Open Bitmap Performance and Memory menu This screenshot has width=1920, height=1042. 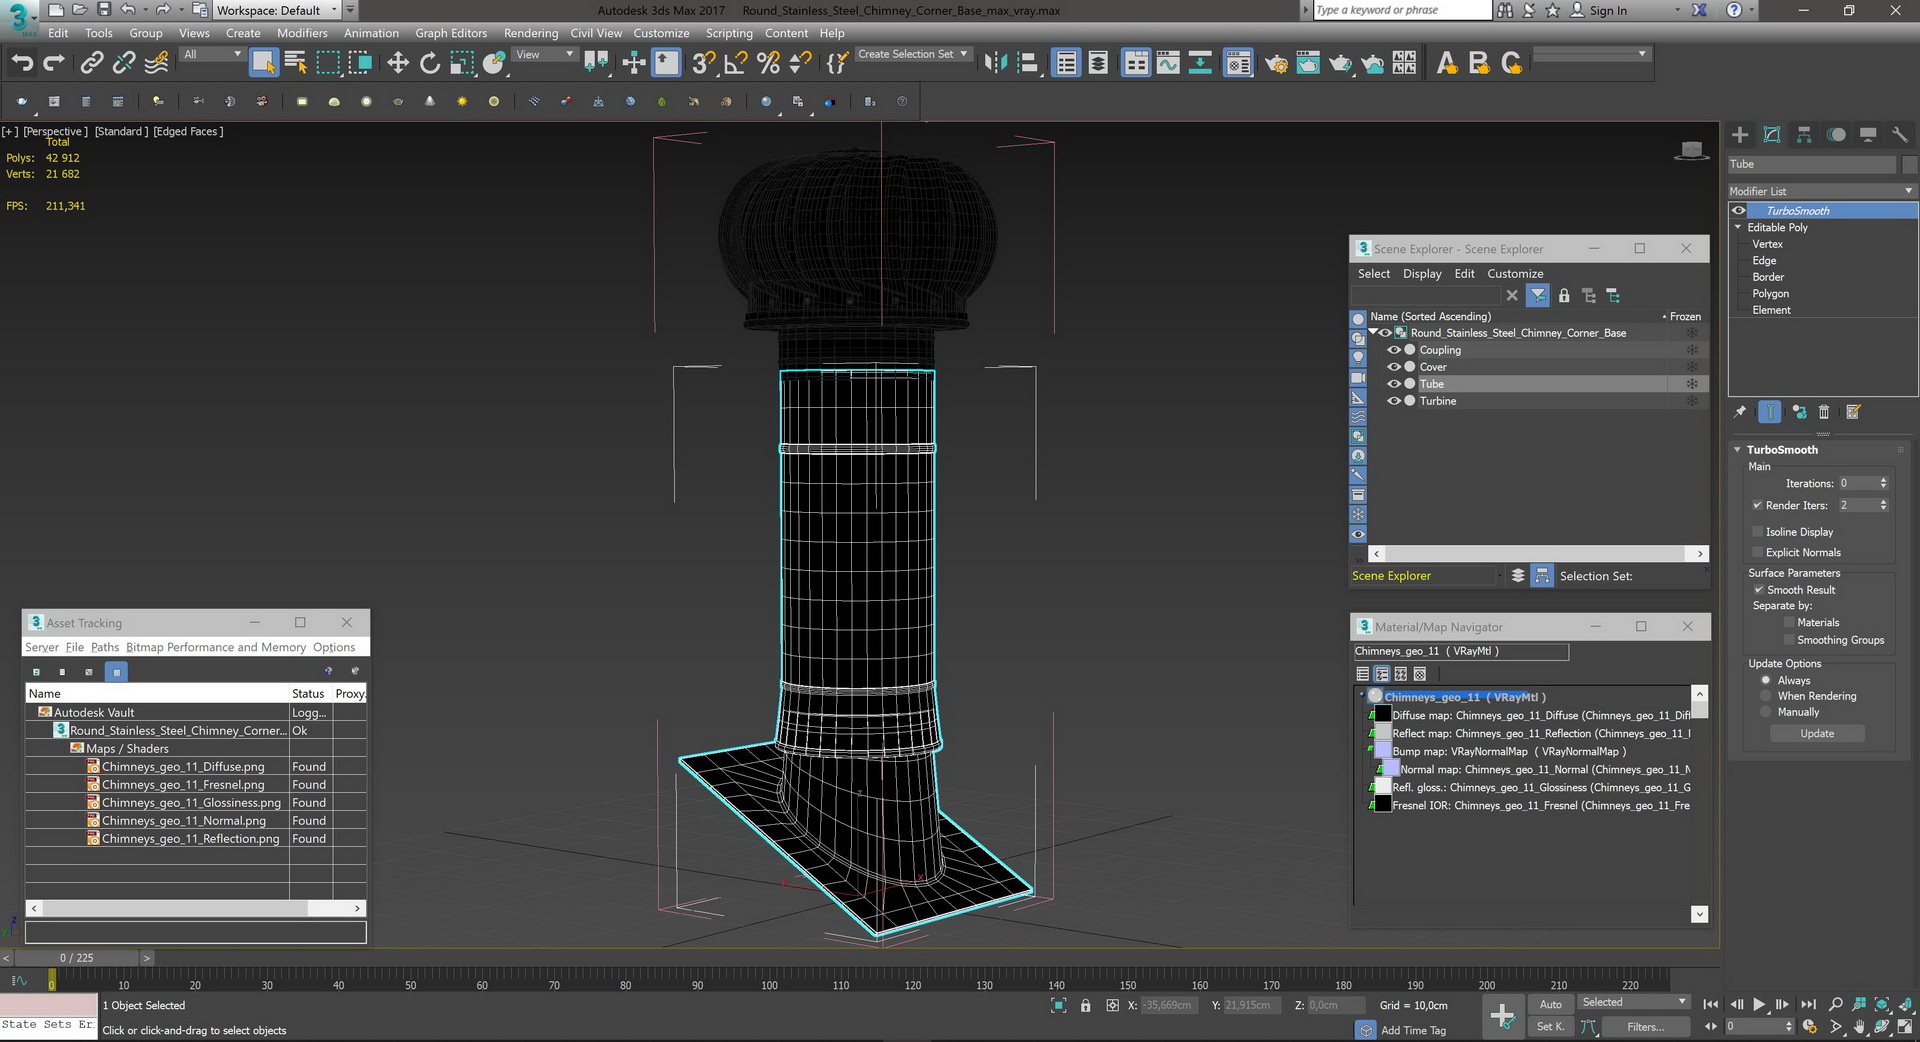216,647
